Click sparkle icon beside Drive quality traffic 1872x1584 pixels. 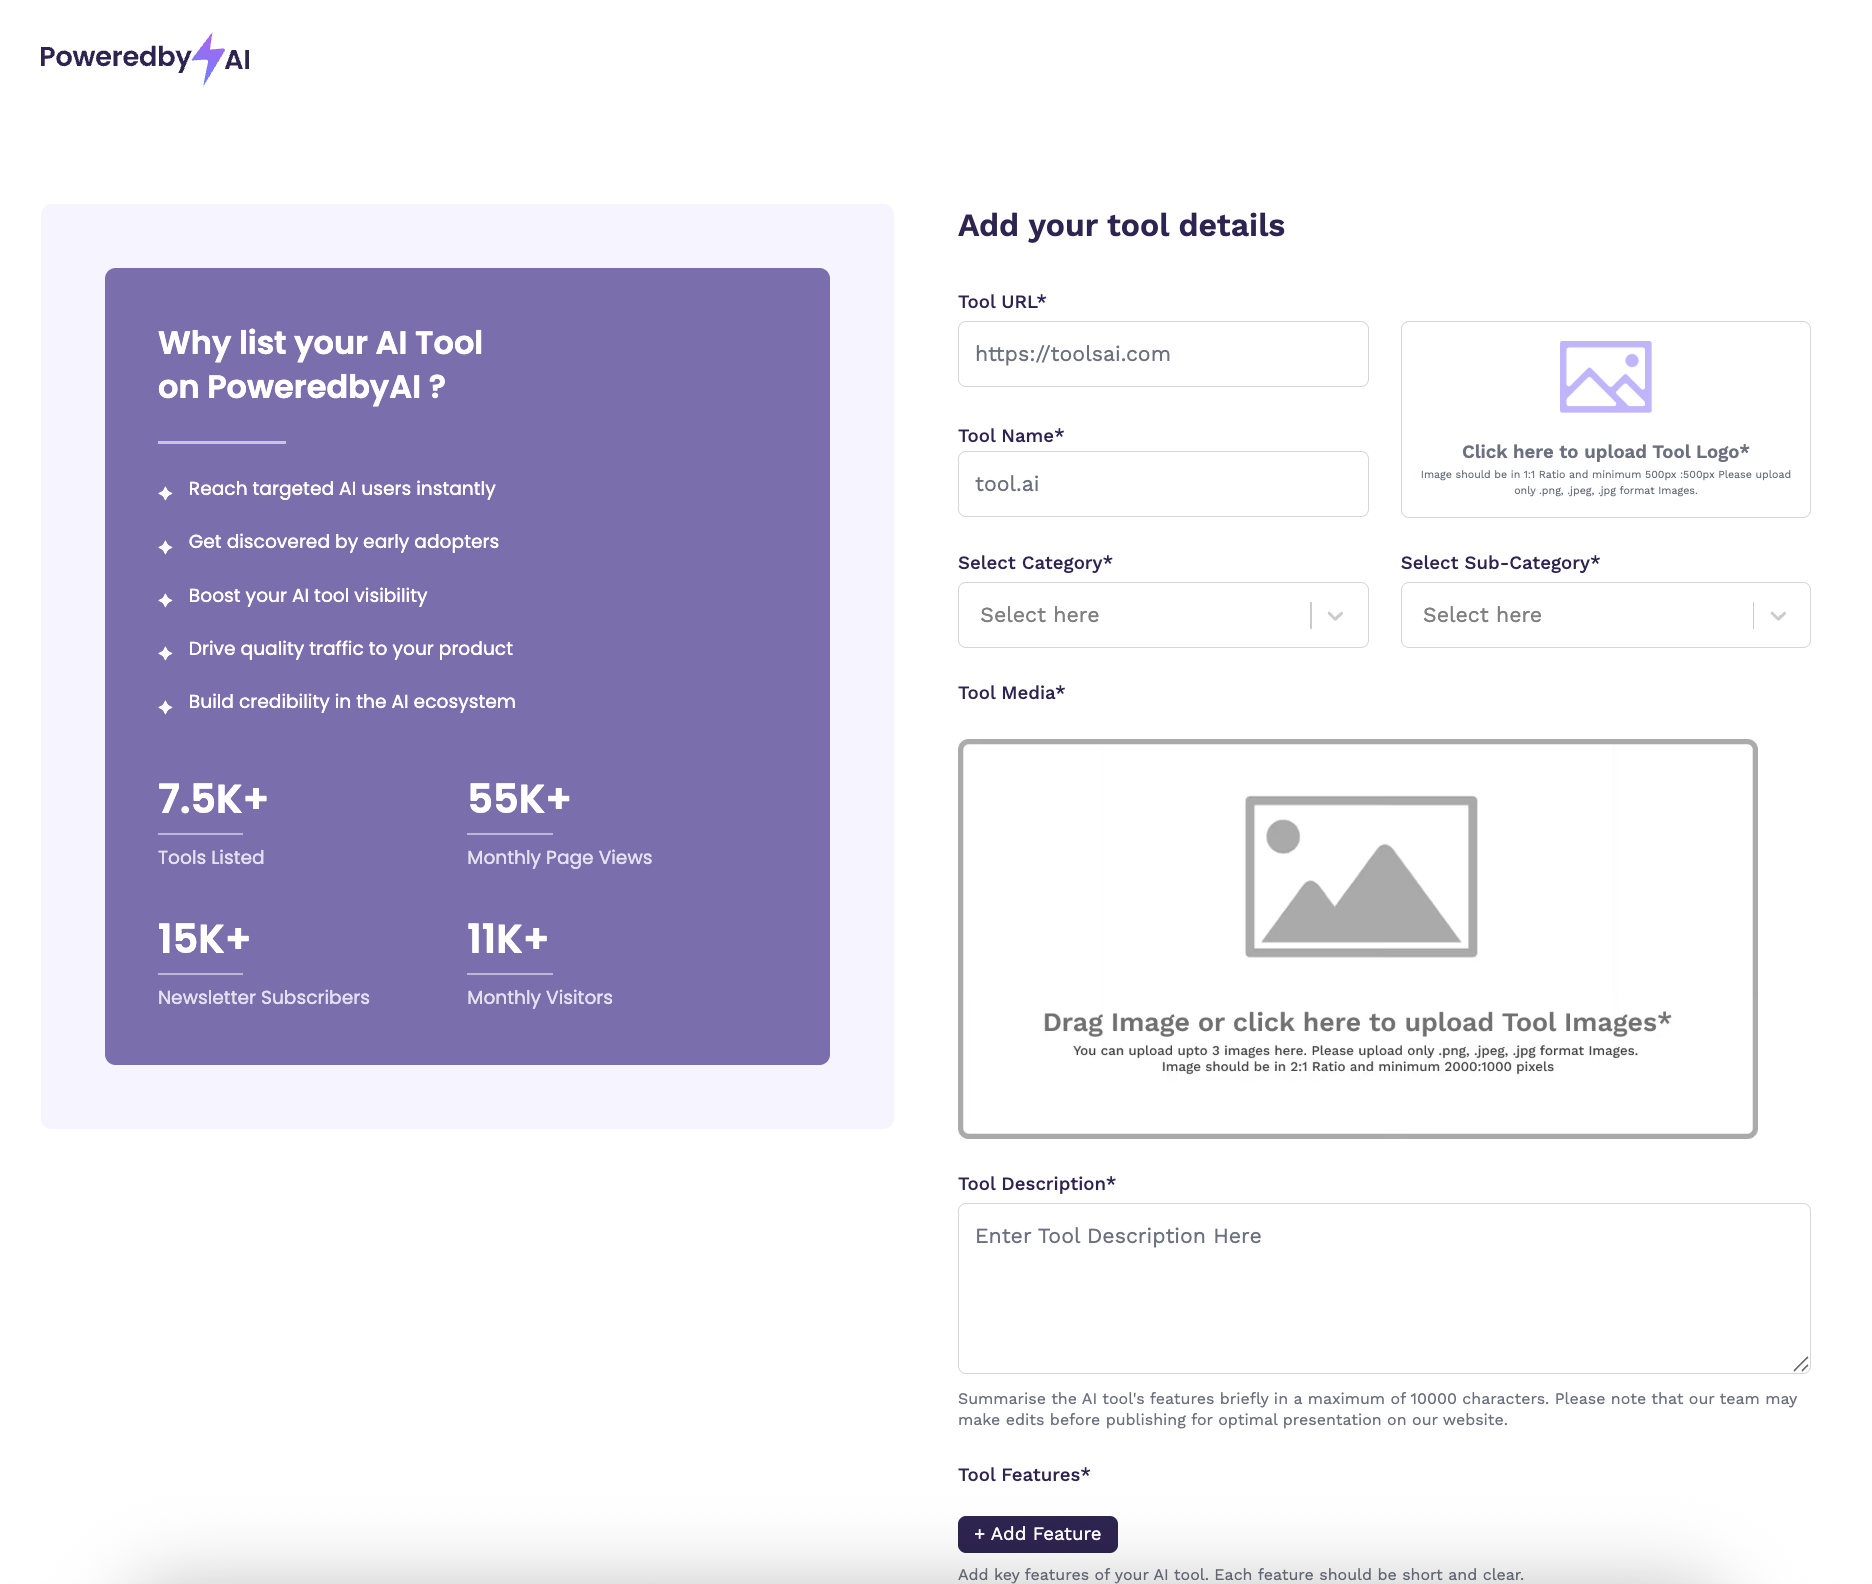(166, 653)
